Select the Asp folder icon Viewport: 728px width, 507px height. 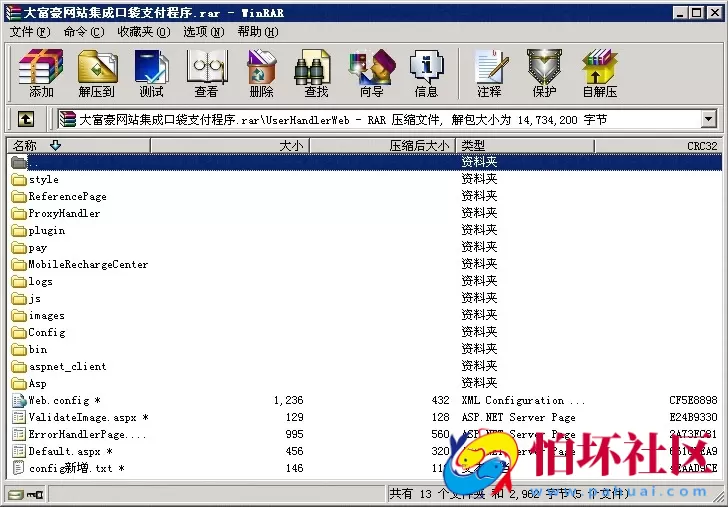tap(19, 384)
